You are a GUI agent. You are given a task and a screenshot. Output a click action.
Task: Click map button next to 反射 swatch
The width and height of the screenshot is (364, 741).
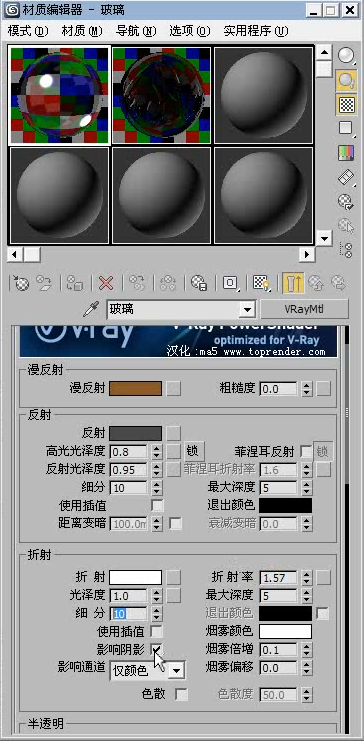(173, 433)
